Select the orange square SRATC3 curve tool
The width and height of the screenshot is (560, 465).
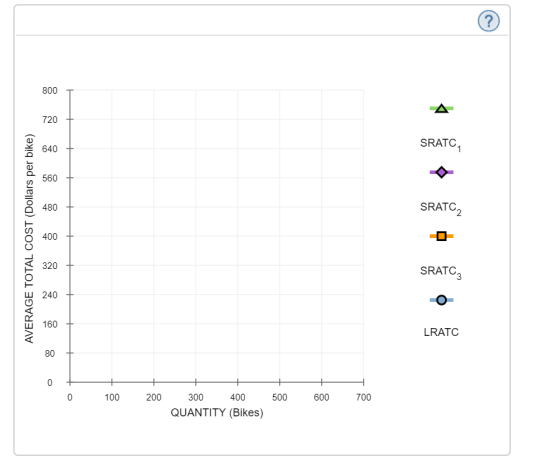pyautogui.click(x=441, y=236)
